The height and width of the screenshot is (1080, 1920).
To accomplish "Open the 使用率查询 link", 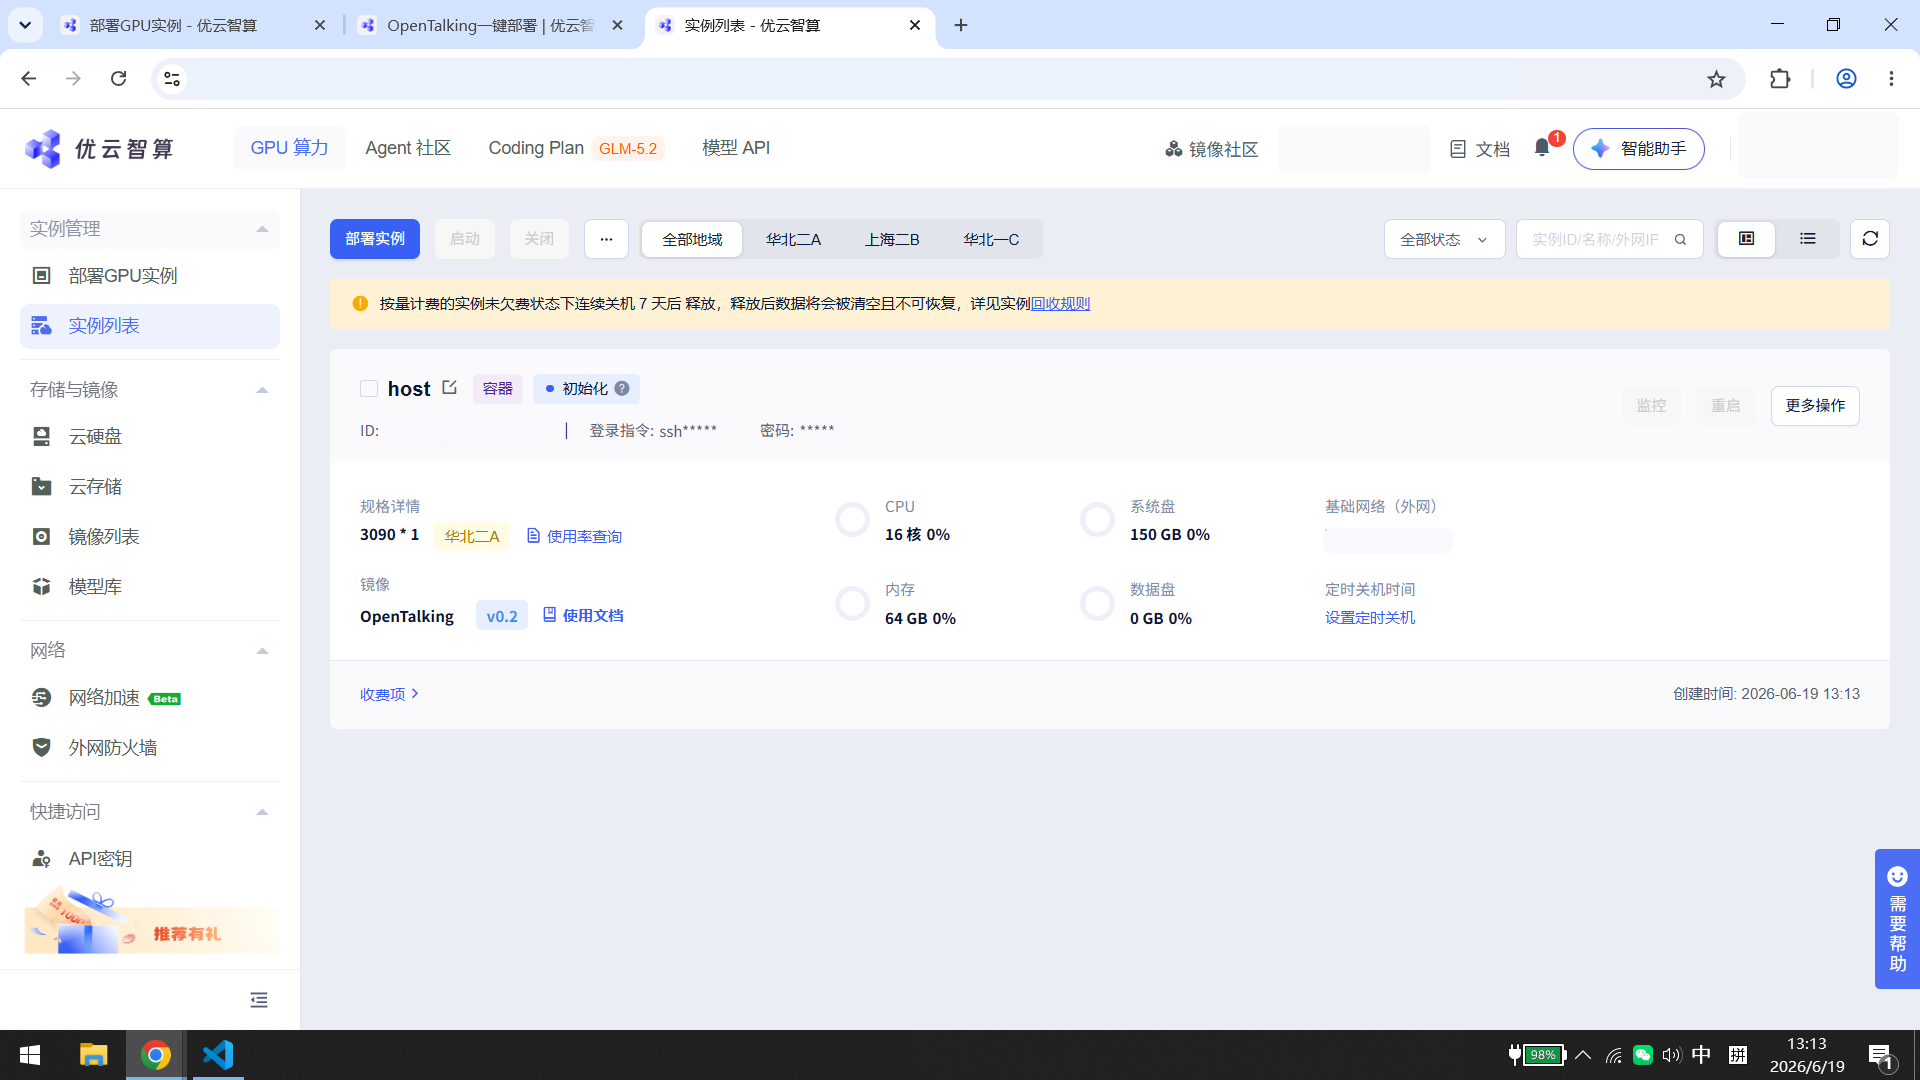I will click(x=574, y=537).
